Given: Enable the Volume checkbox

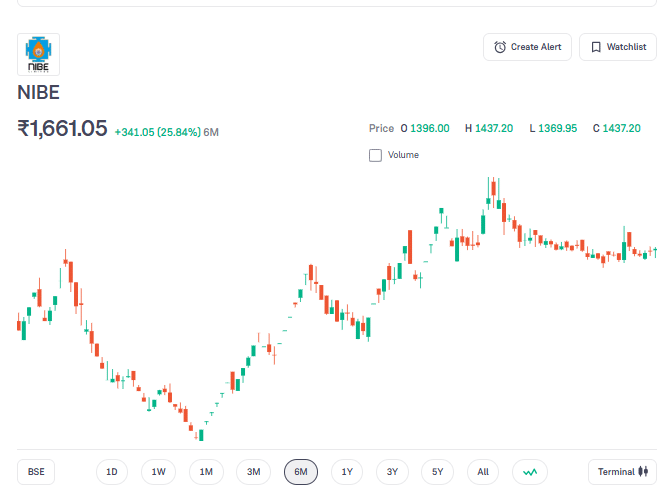Looking at the screenshot, I should [375, 155].
